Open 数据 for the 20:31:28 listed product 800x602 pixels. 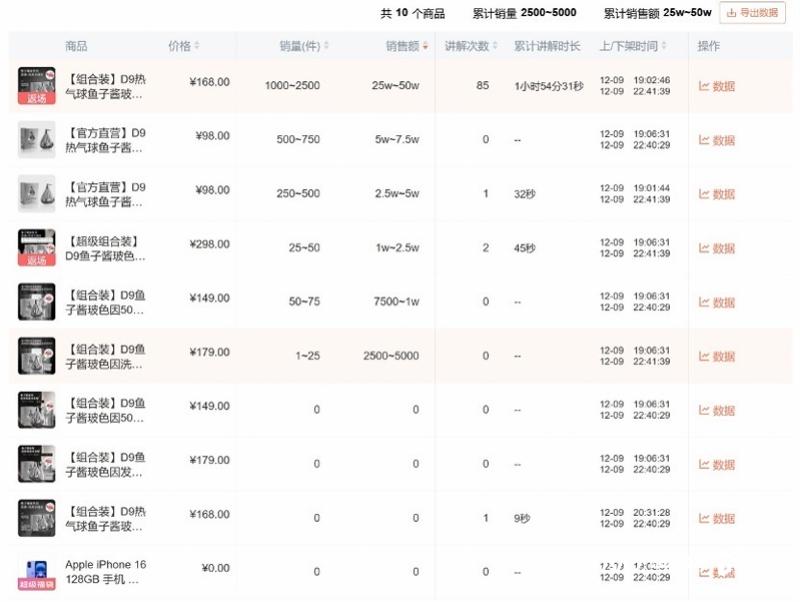[717, 518]
